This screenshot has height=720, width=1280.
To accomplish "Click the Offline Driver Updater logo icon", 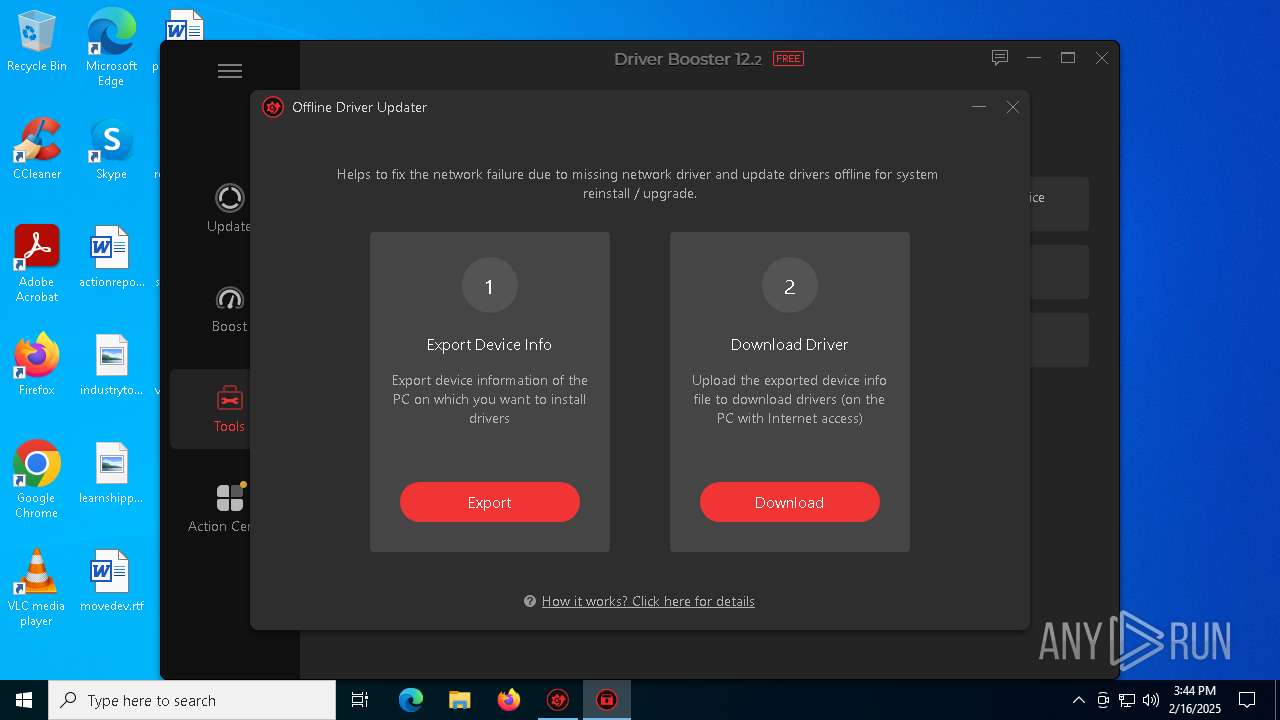I will (x=273, y=107).
